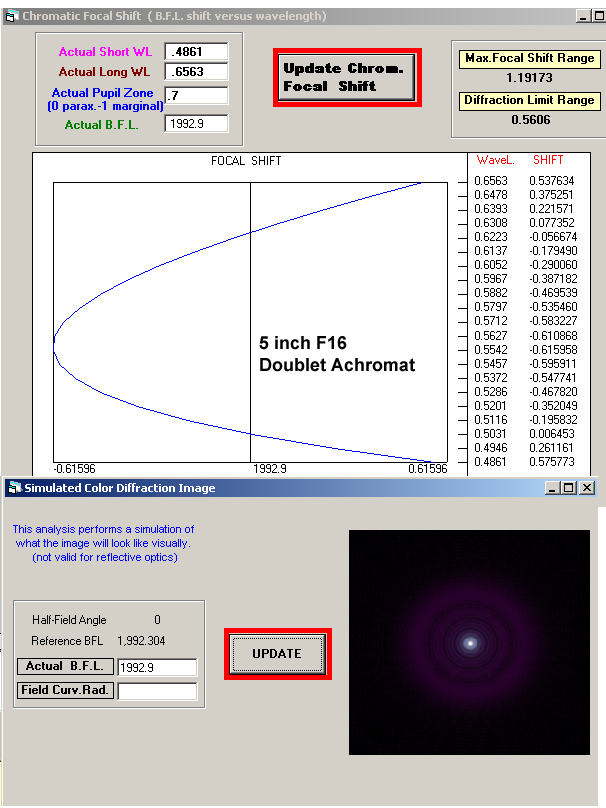
Task: Close the Simulated Color Diffraction Image window
Action: click(586, 487)
